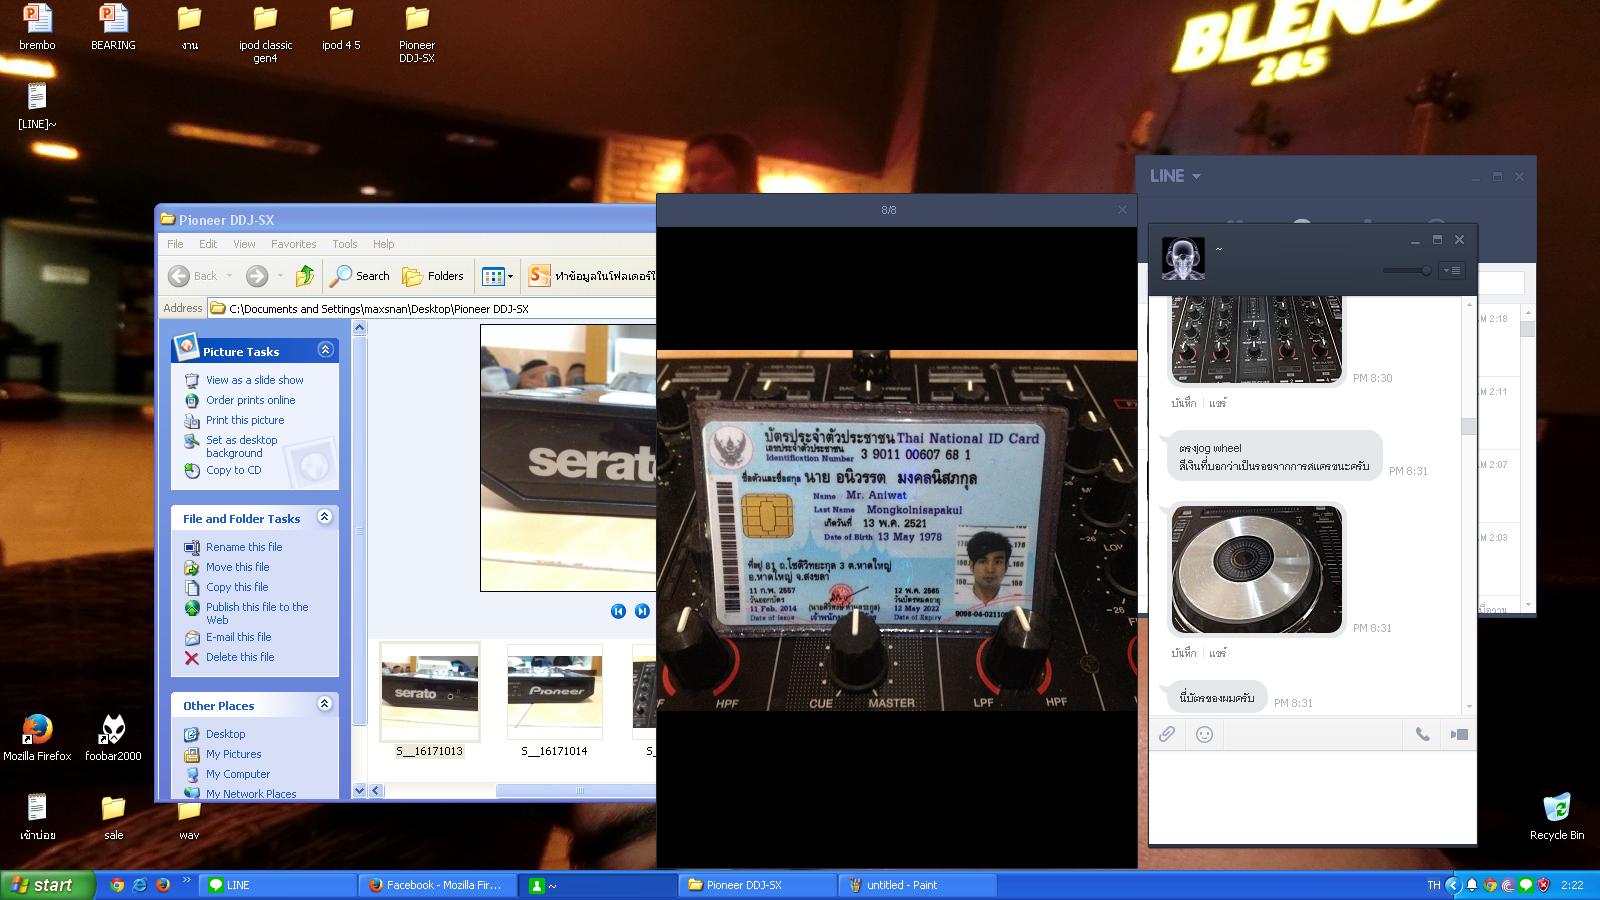Launch Chrome from the quick launch bar

(x=117, y=885)
